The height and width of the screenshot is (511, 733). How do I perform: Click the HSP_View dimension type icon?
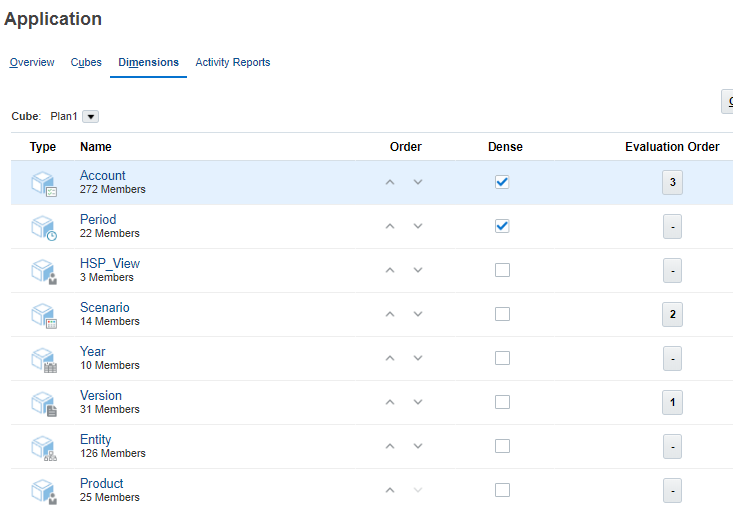click(44, 271)
